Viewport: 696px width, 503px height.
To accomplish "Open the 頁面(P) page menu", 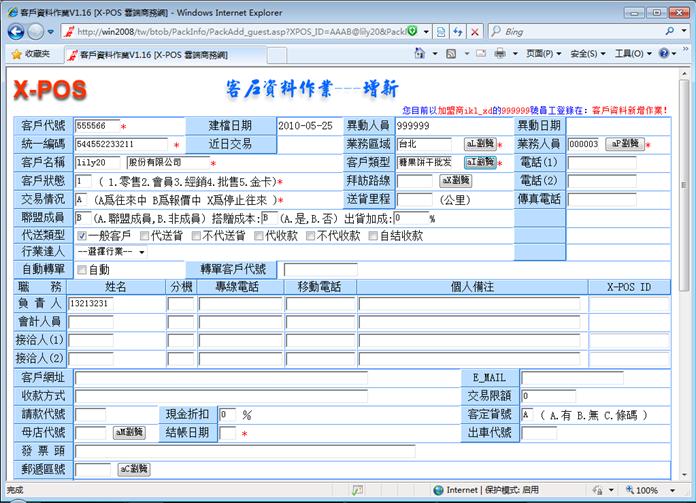I will click(x=543, y=54).
